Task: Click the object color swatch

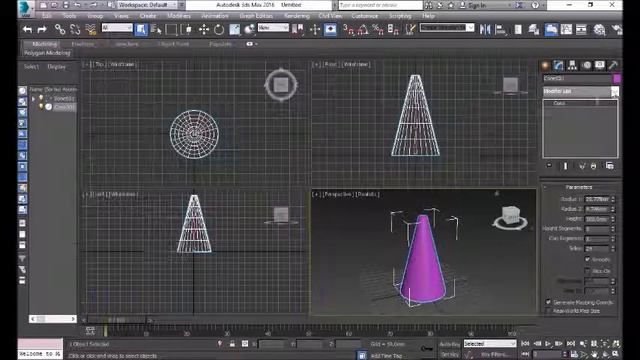Action: click(x=617, y=78)
